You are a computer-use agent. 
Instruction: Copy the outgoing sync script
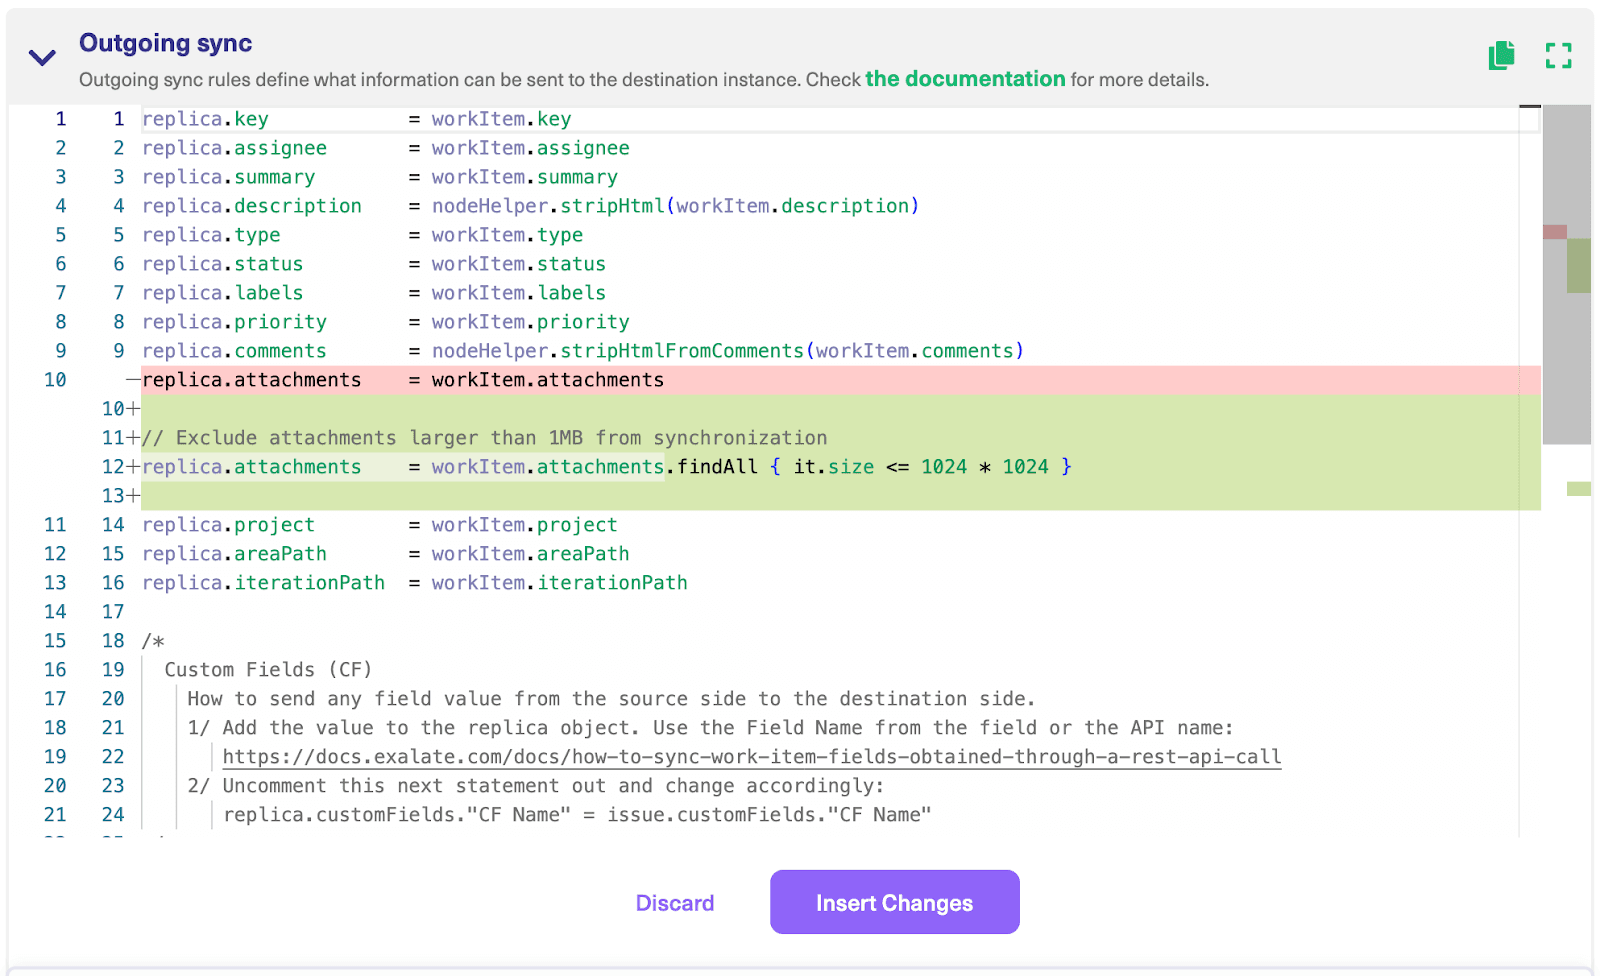pos(1501,55)
